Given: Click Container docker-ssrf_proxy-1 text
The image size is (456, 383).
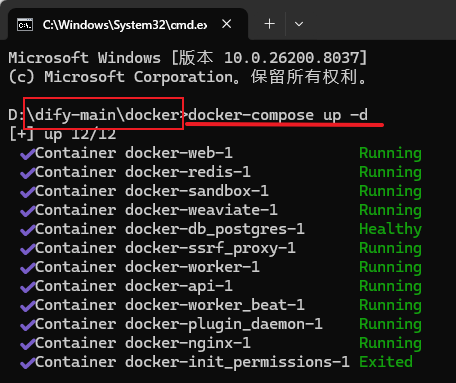Looking at the screenshot, I should tap(165, 249).
